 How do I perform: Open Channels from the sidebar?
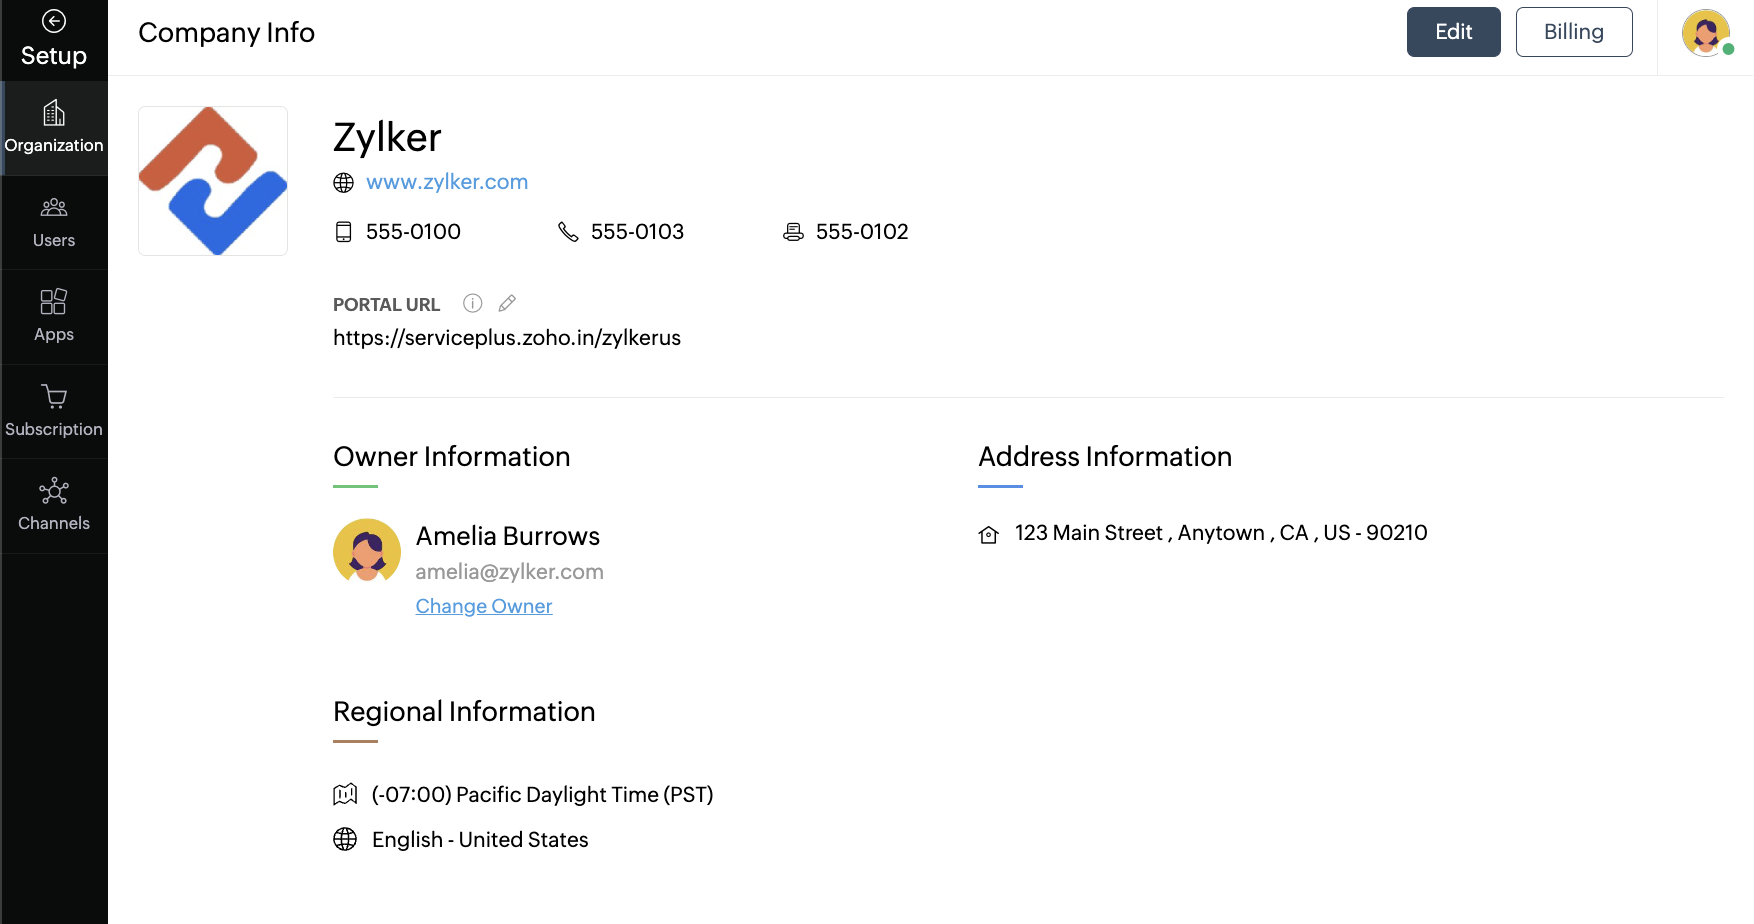[x=54, y=505]
